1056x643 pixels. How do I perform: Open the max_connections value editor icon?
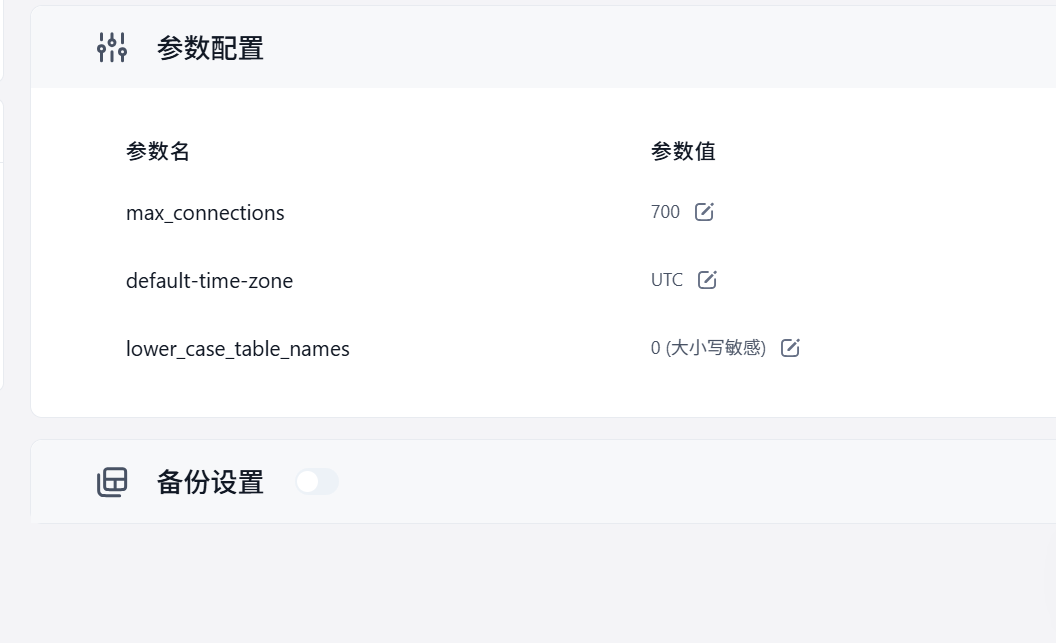tap(704, 212)
